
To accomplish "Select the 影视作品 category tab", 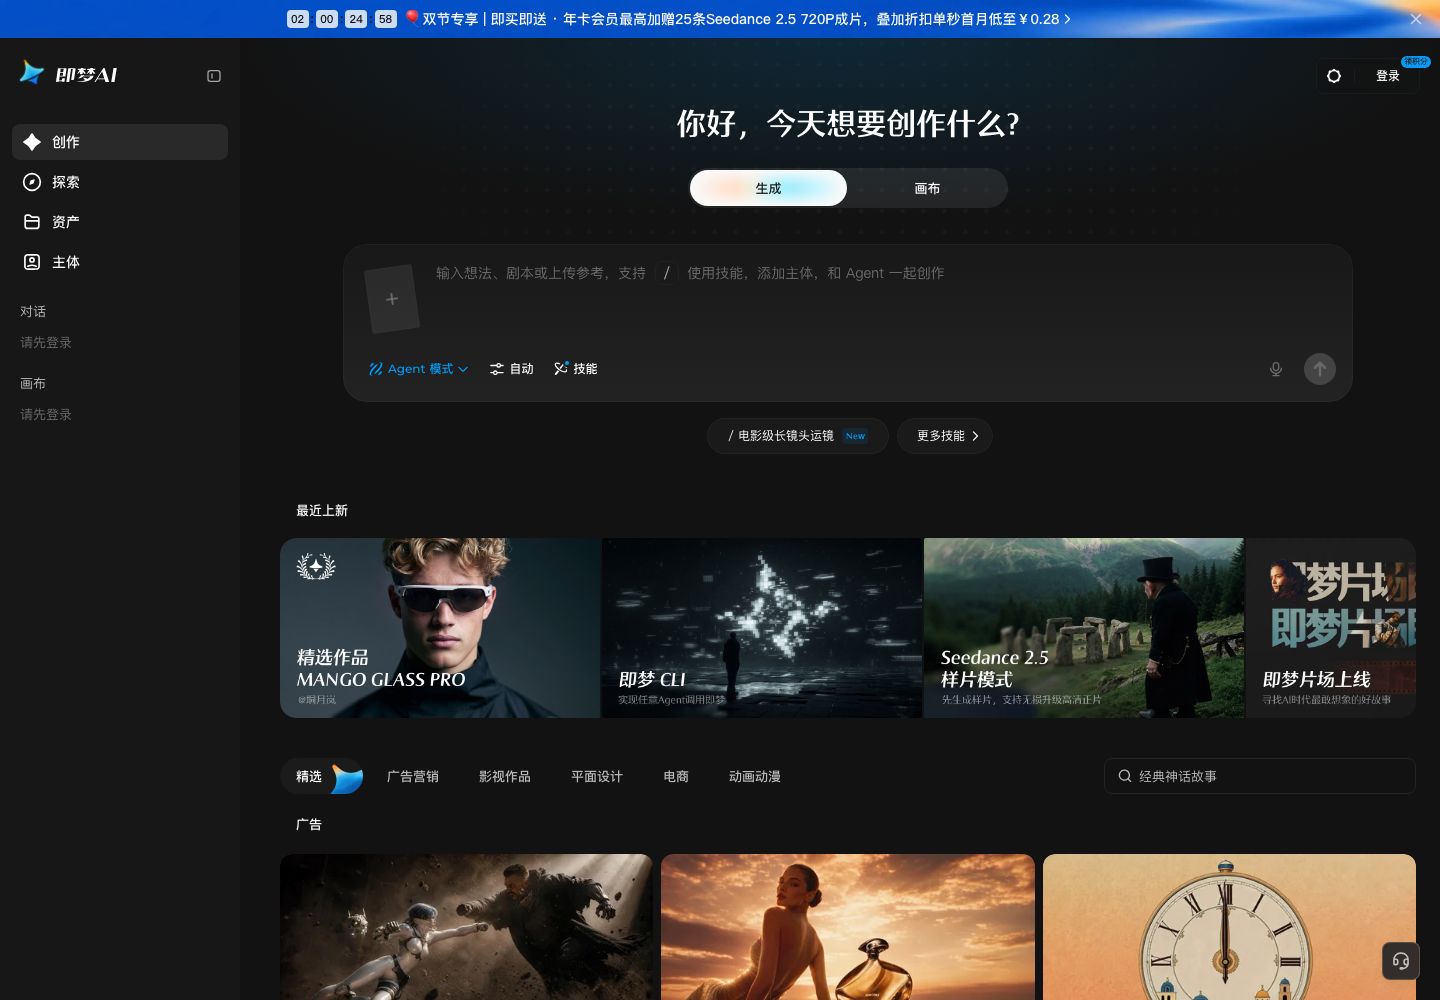I will [505, 776].
